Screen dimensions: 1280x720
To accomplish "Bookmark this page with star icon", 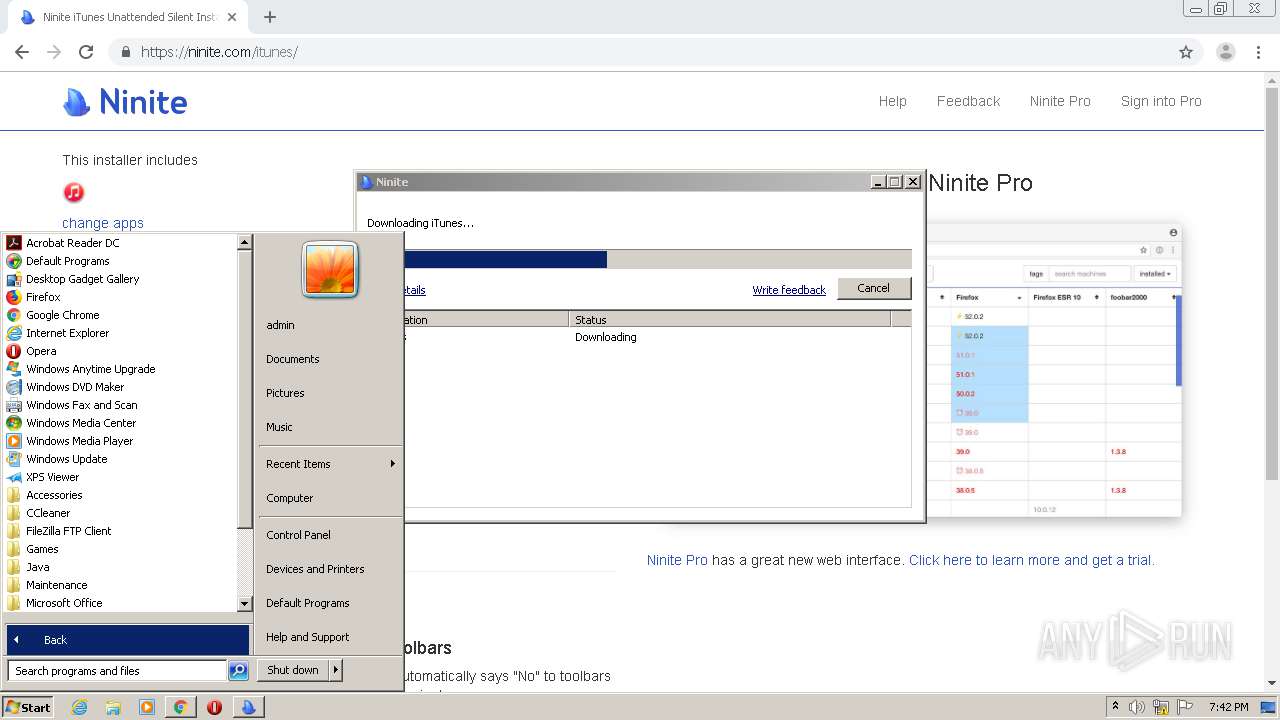I will click(1186, 52).
